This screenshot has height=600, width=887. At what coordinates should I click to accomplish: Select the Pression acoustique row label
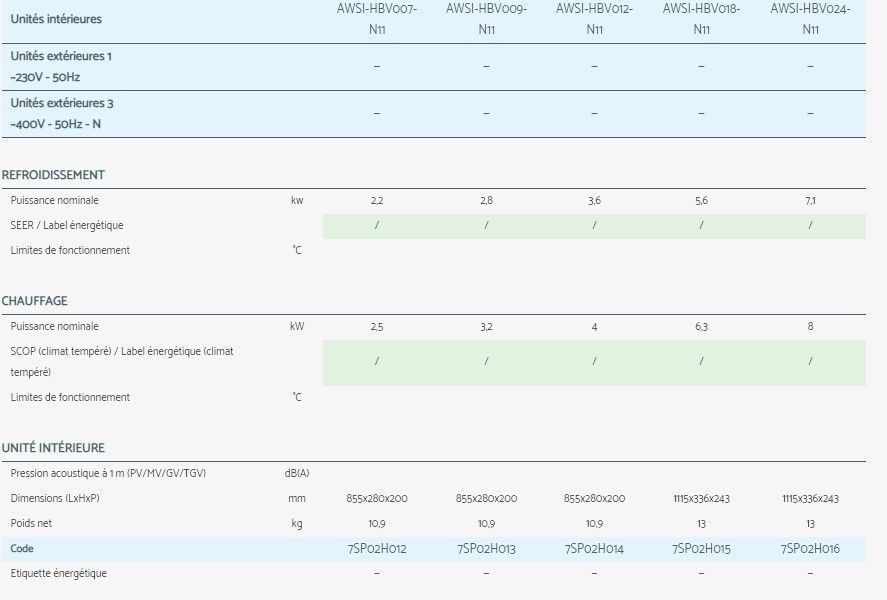109,473
